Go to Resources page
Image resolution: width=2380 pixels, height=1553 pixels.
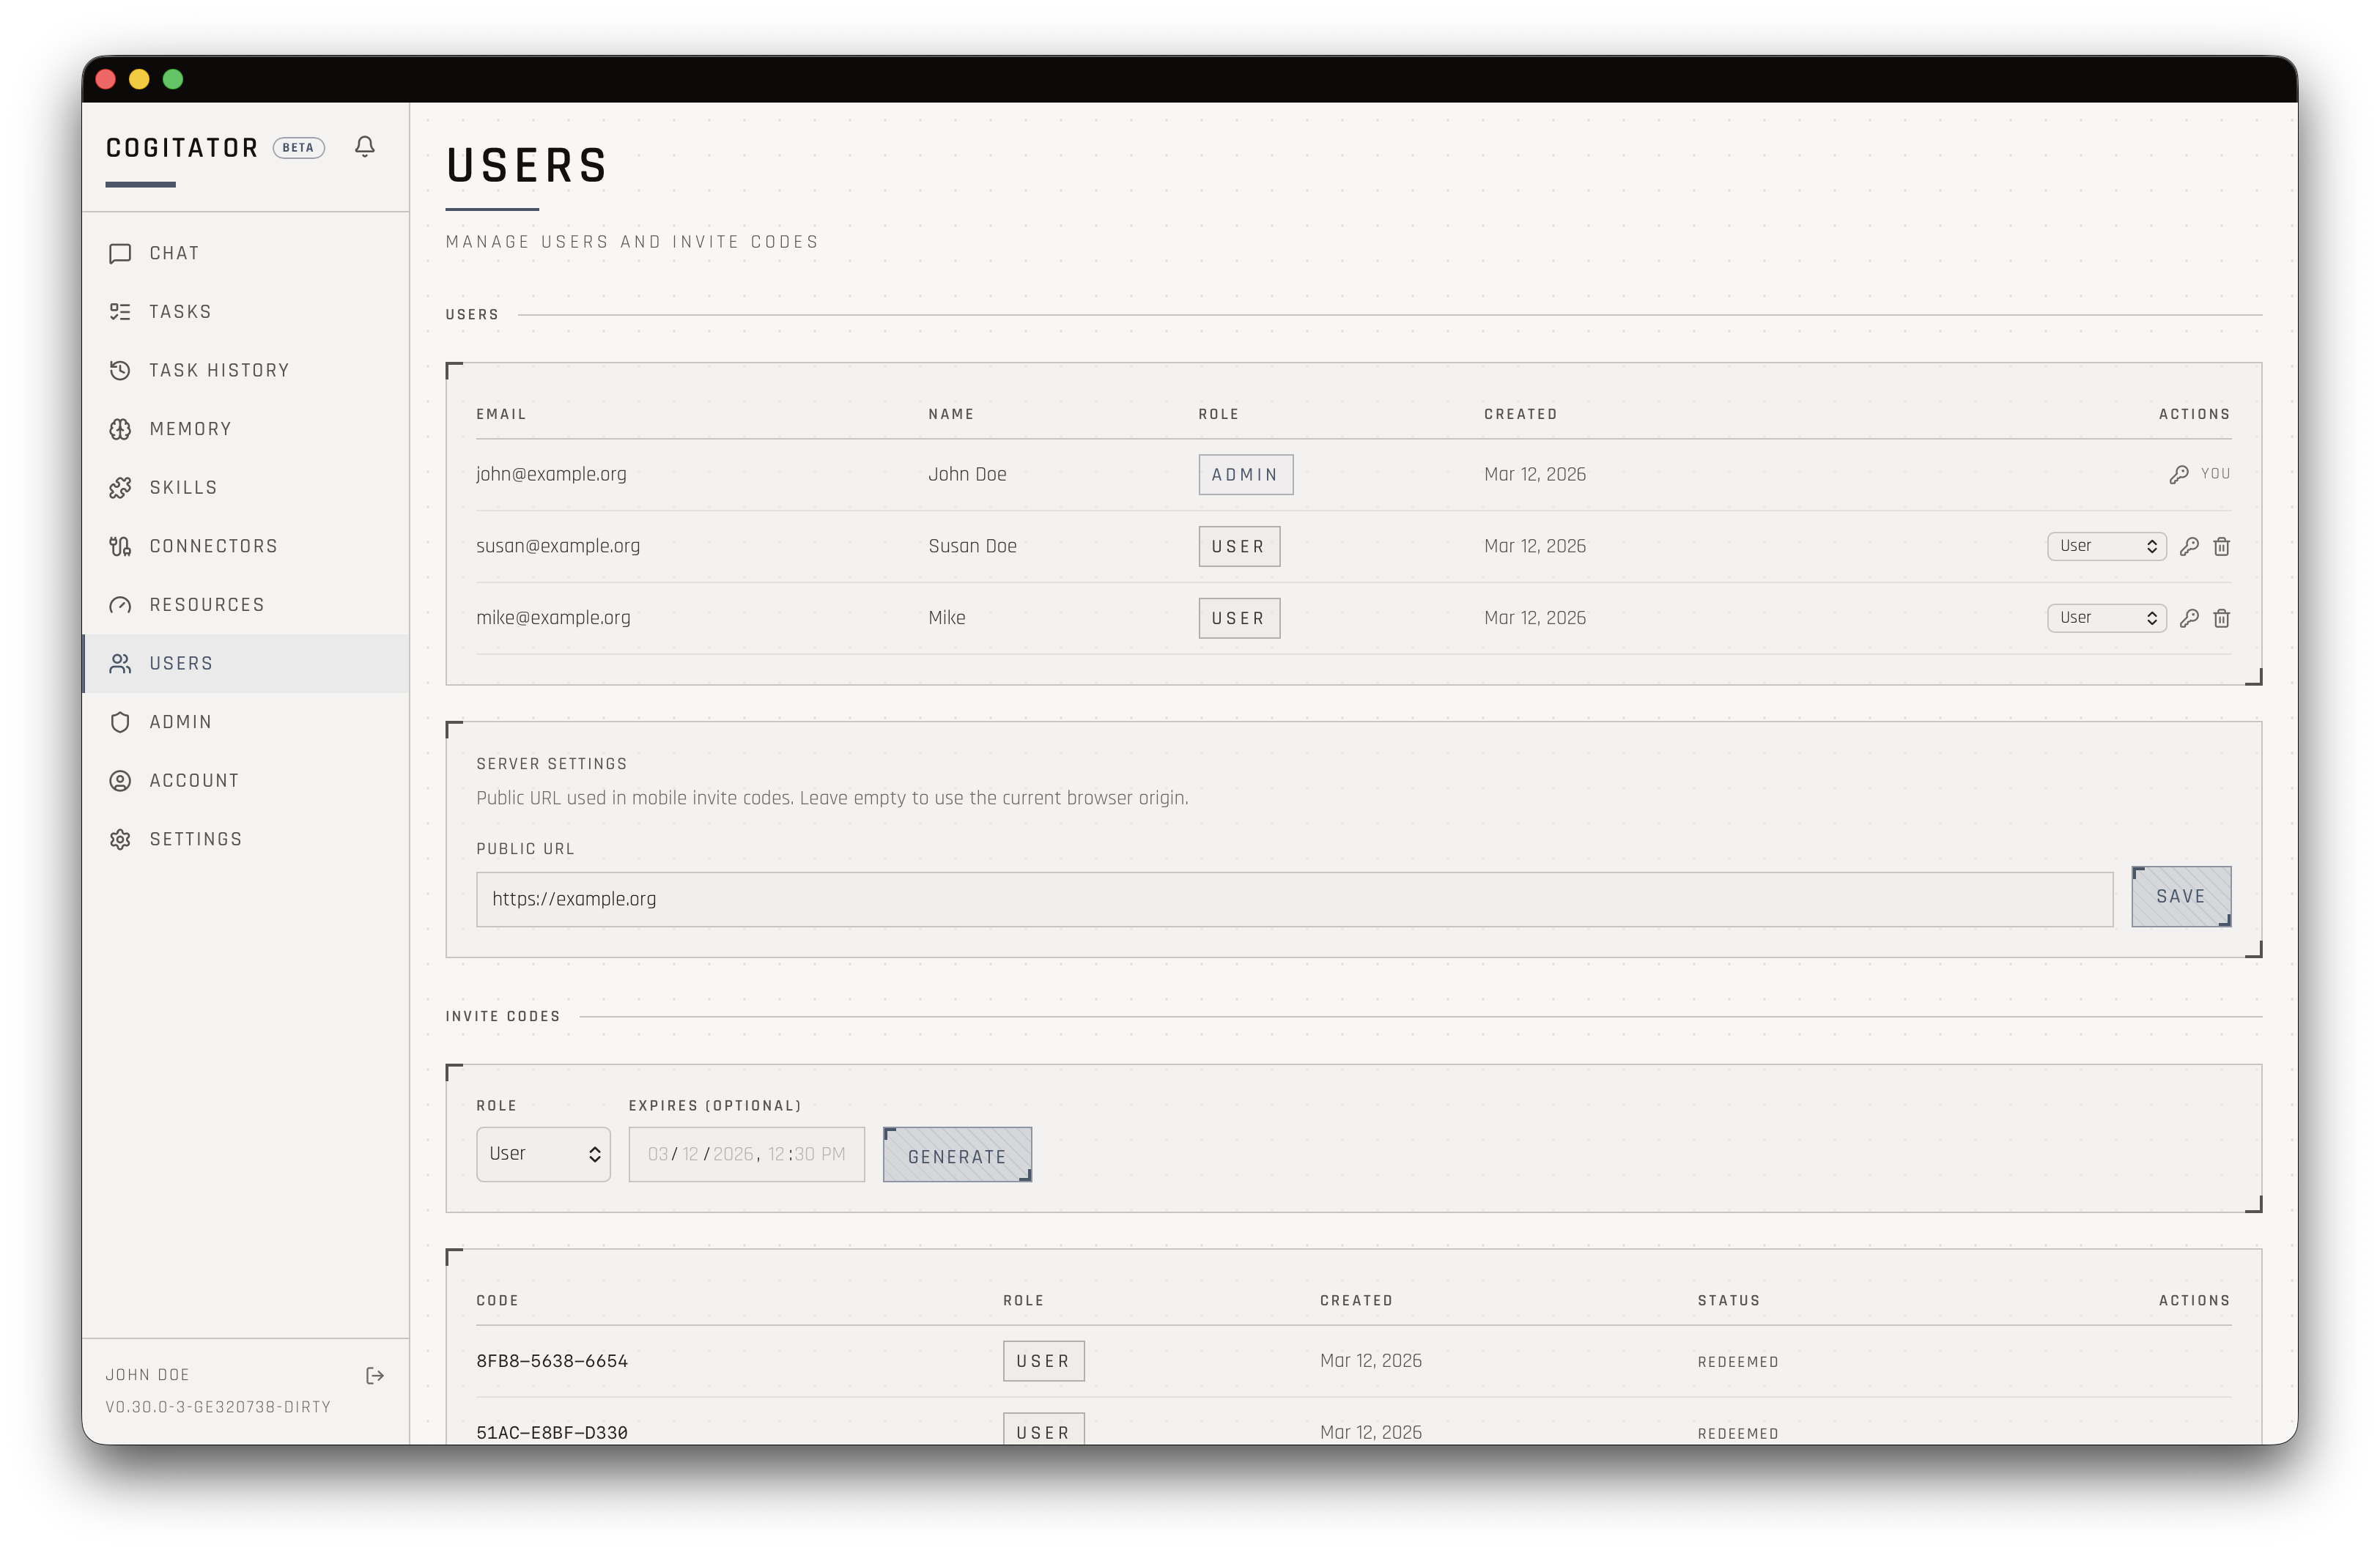point(245,605)
